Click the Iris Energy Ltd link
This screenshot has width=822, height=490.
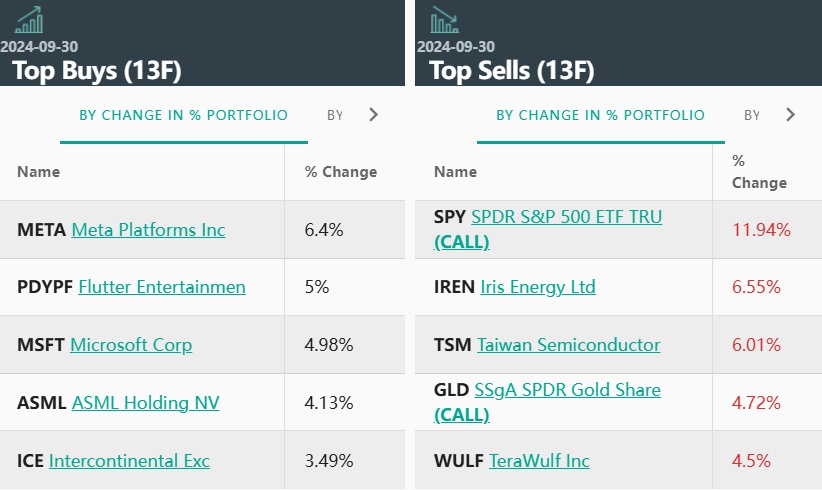click(537, 287)
